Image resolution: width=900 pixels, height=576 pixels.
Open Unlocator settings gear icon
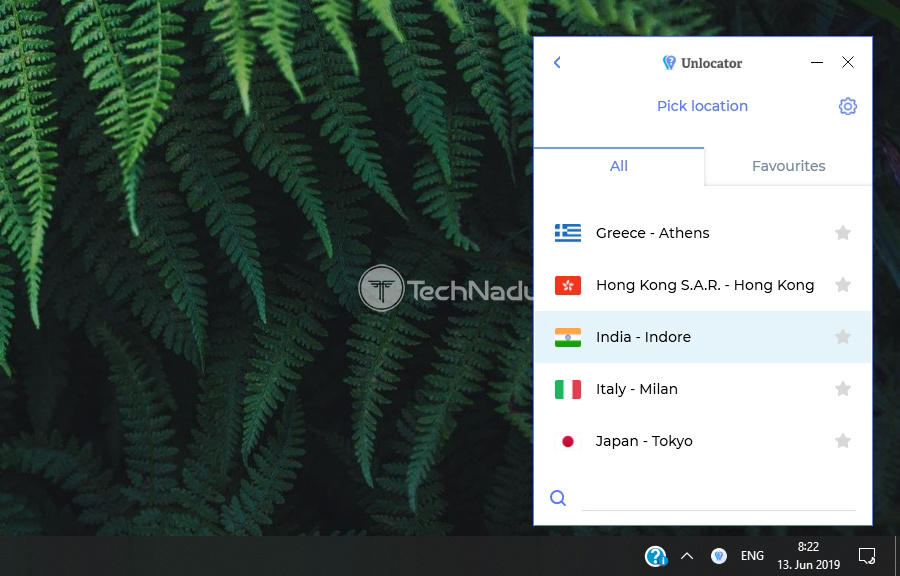(847, 106)
